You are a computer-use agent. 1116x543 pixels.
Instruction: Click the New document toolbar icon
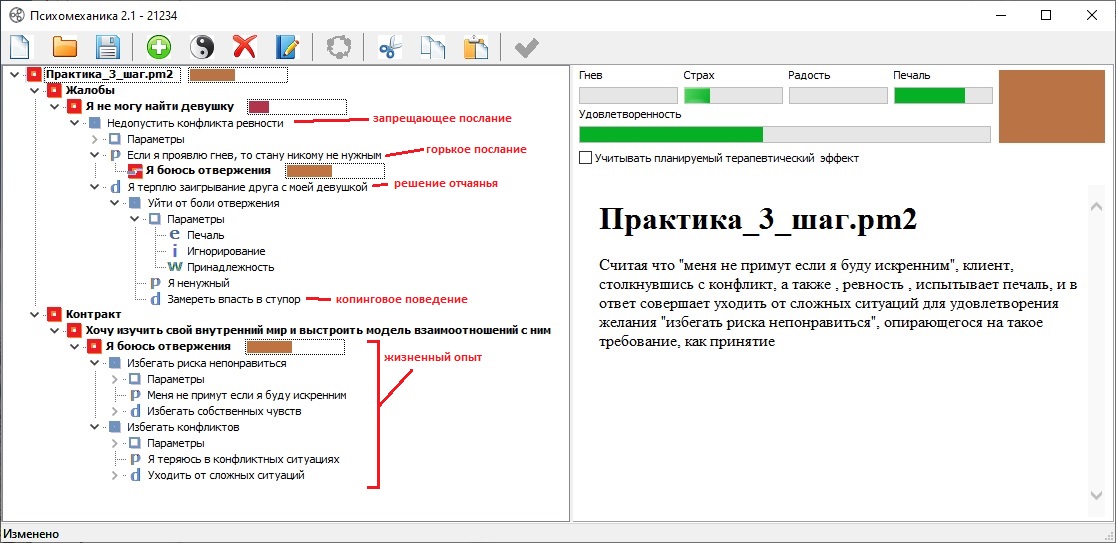(21, 46)
